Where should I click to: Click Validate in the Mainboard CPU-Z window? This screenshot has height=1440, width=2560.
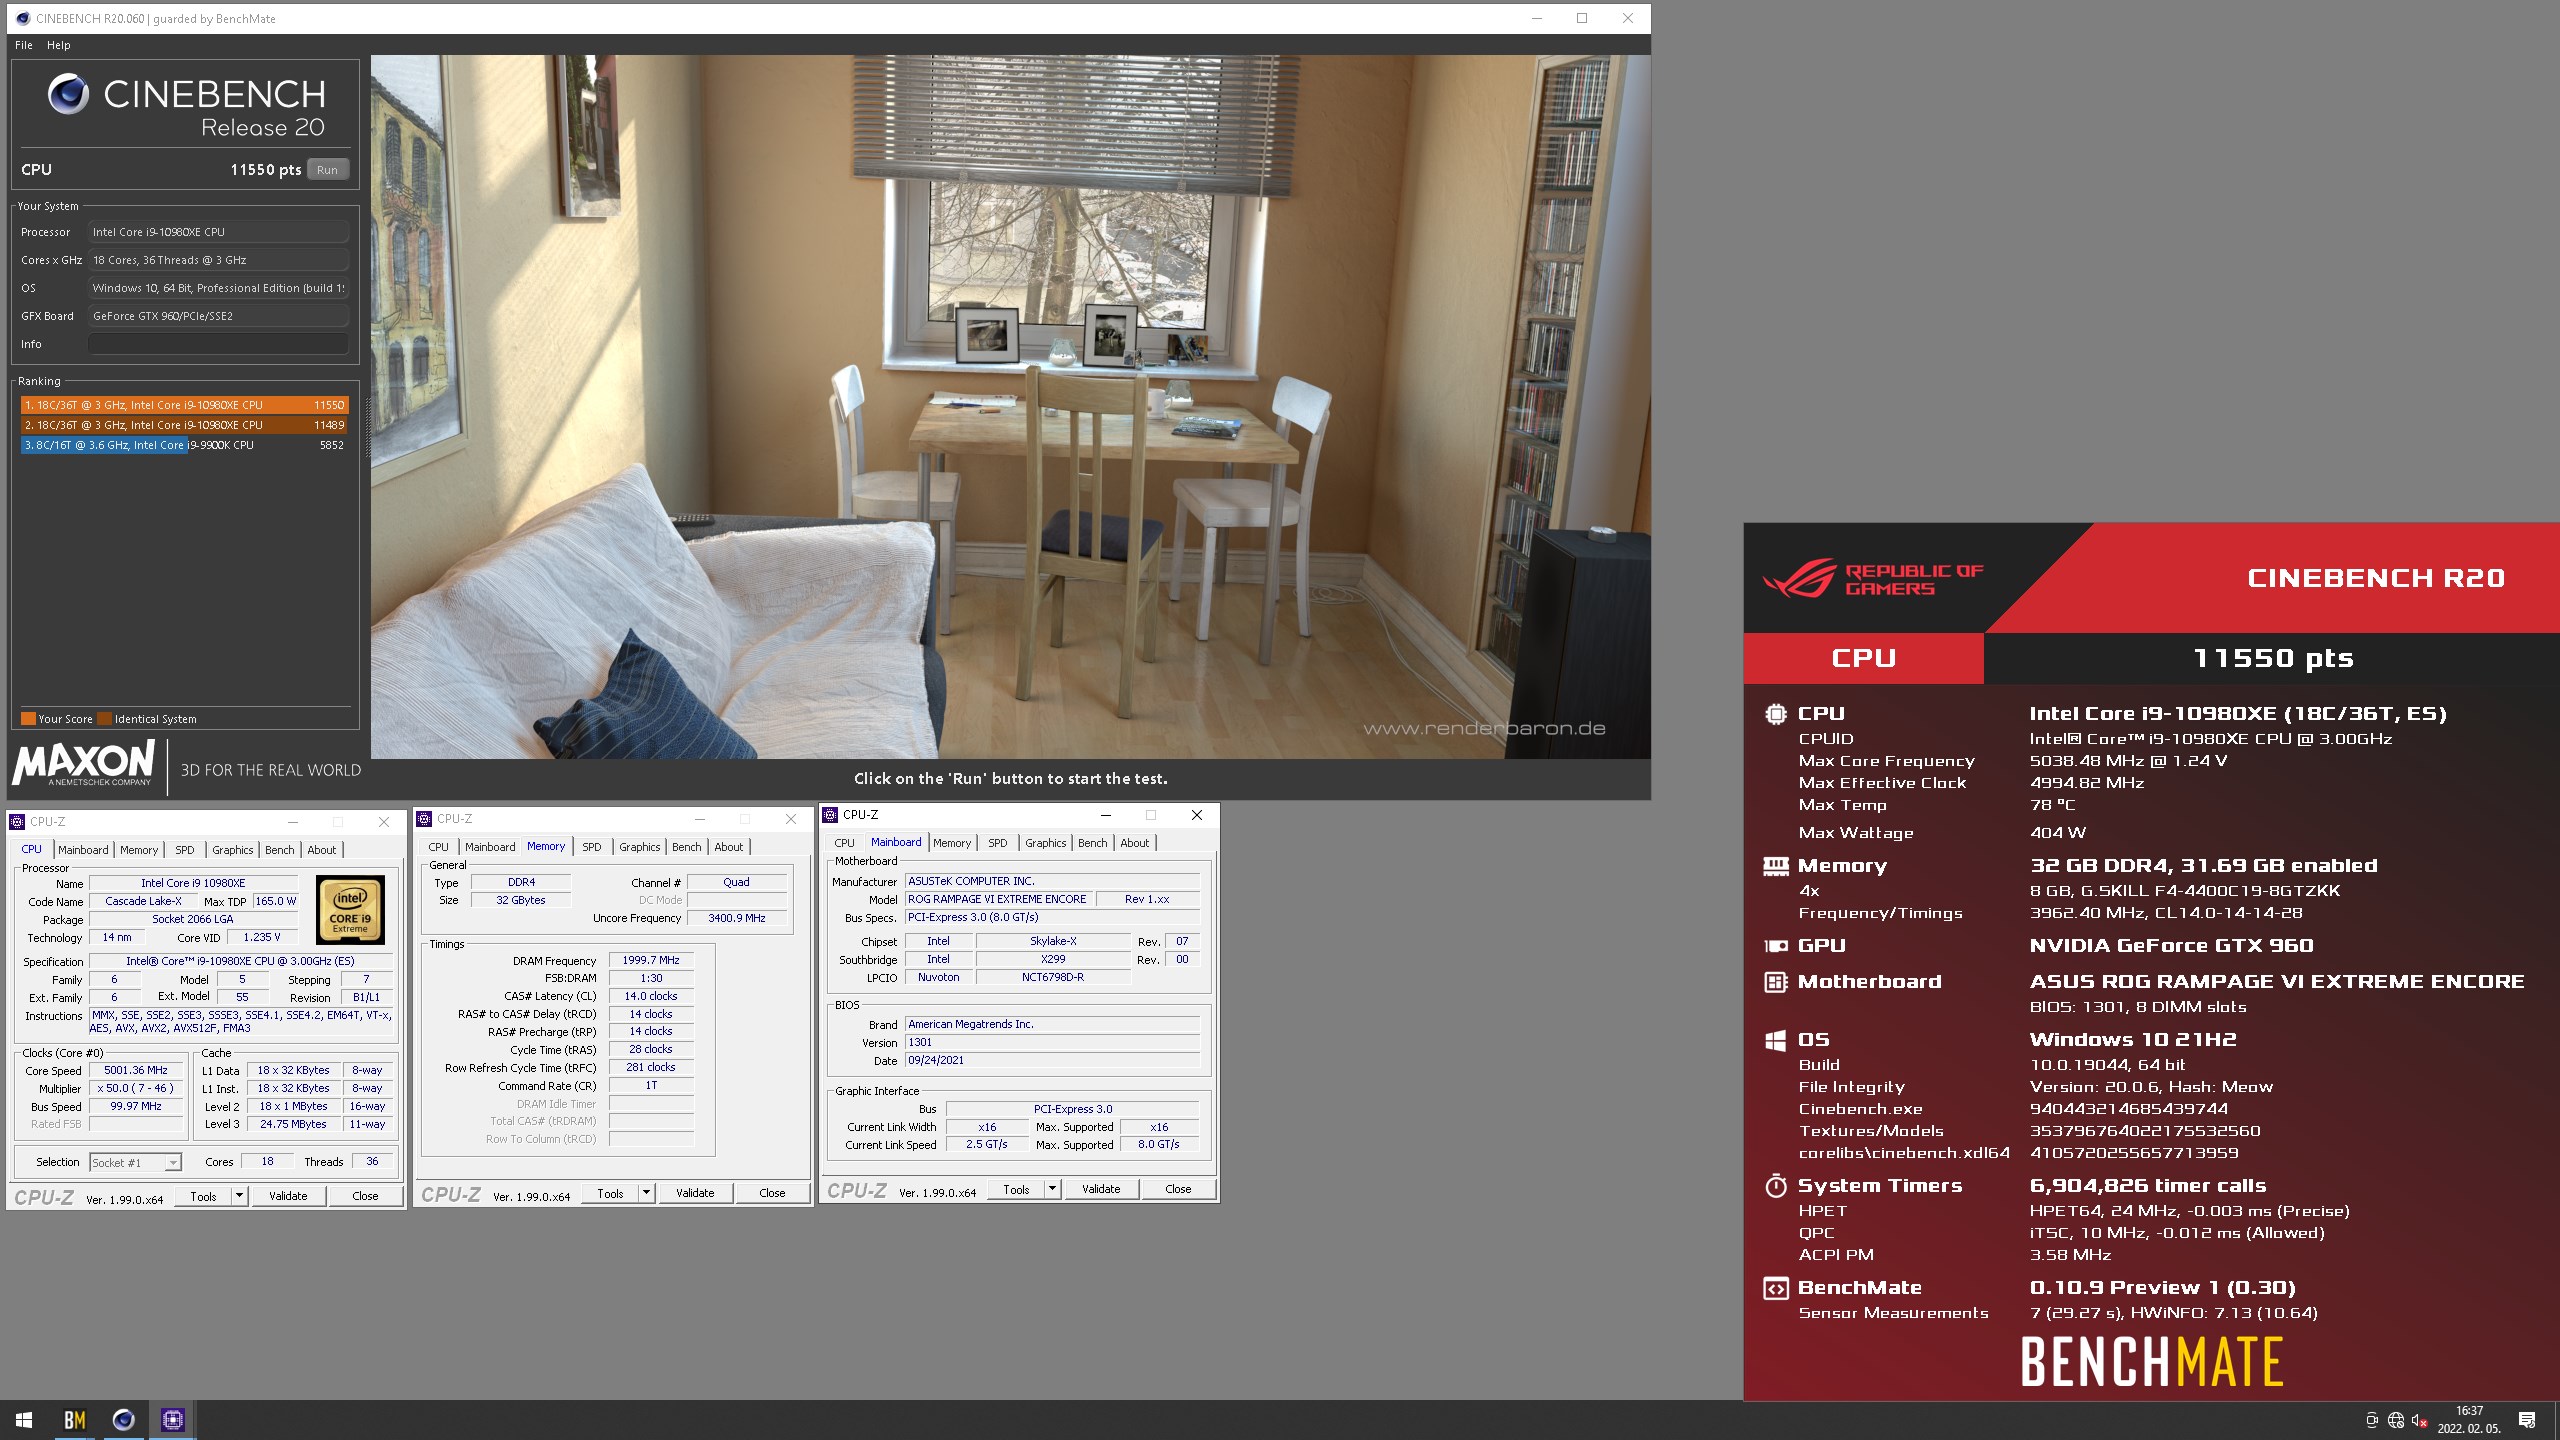[1101, 1189]
